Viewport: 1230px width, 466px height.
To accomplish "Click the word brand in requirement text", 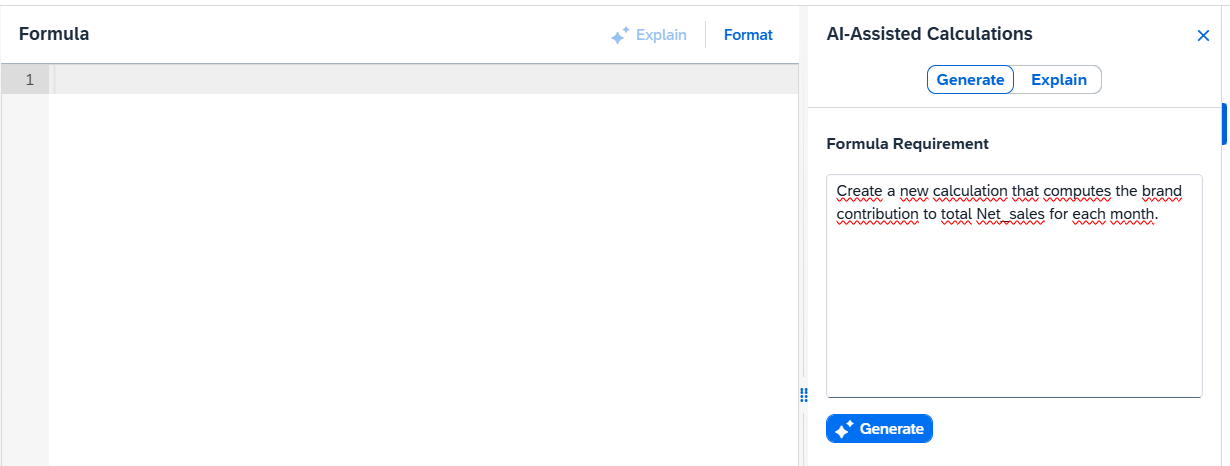I will [1161, 191].
